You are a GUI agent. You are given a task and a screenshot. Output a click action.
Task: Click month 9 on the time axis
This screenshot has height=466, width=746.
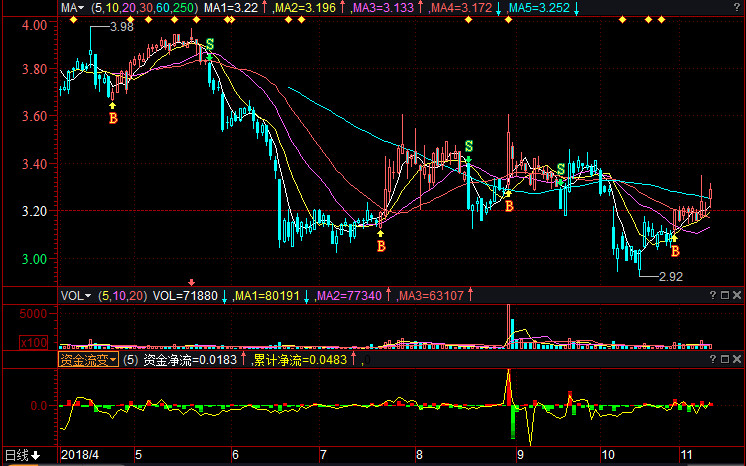coord(520,455)
